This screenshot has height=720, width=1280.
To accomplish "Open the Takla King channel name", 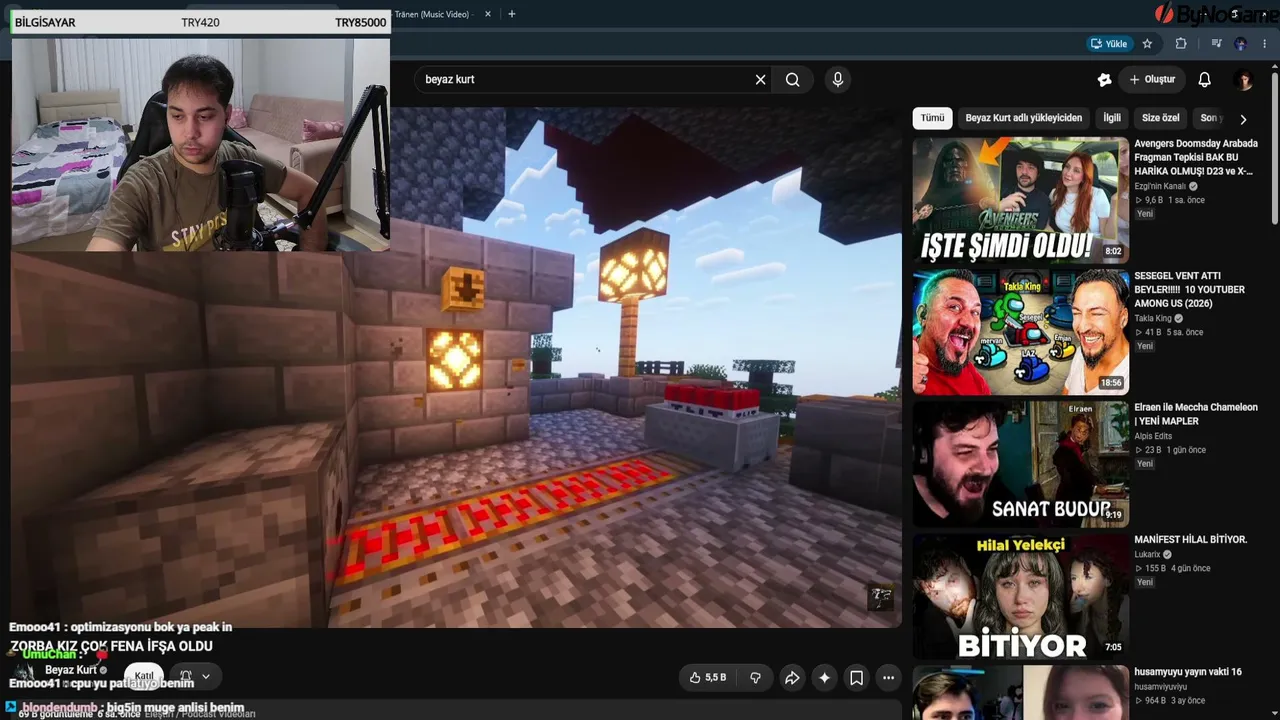I will click(1153, 318).
